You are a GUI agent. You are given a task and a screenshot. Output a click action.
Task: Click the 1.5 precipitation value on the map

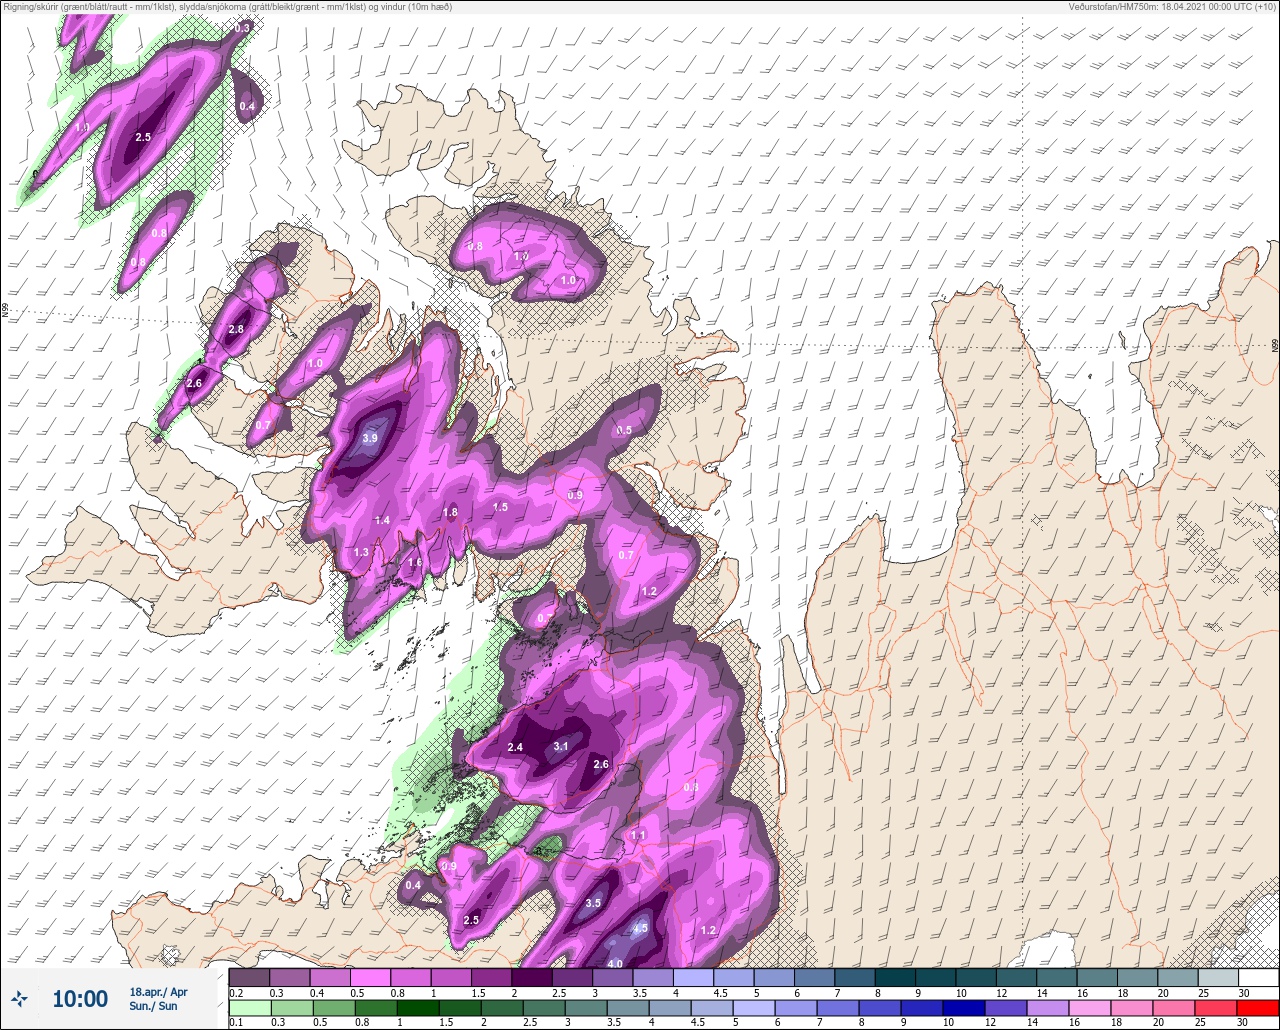click(x=500, y=507)
